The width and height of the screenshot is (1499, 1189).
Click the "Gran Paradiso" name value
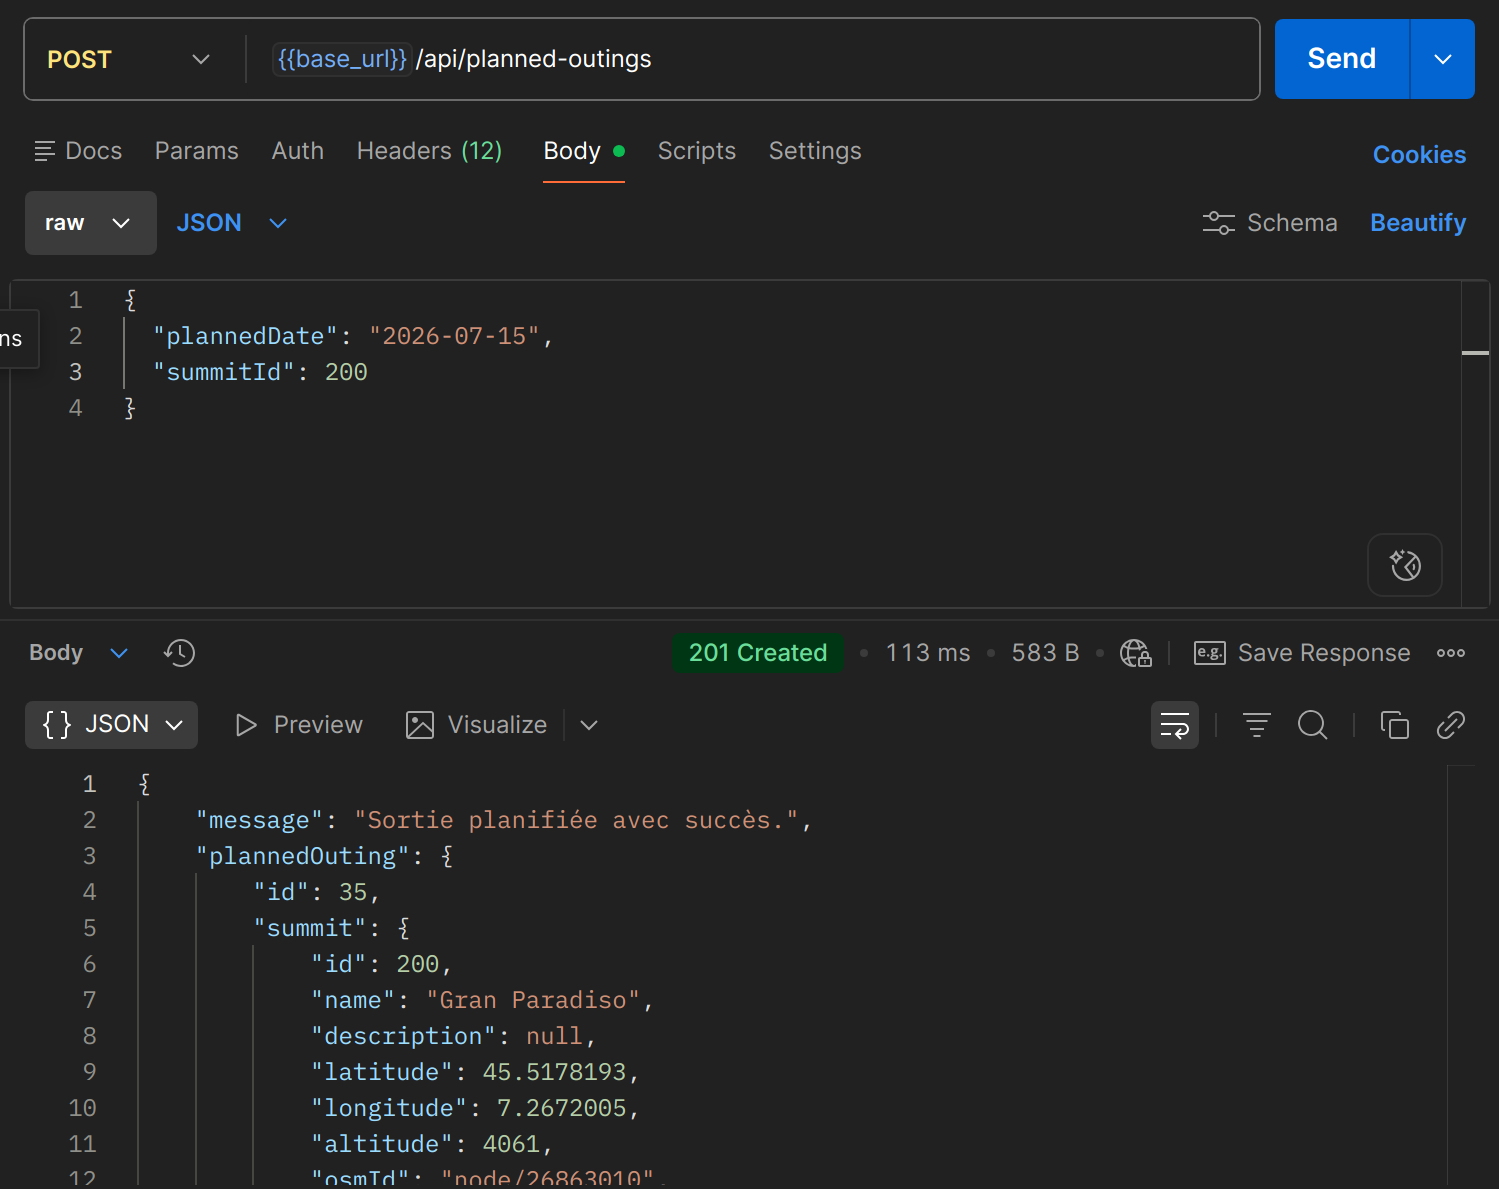point(533,1000)
